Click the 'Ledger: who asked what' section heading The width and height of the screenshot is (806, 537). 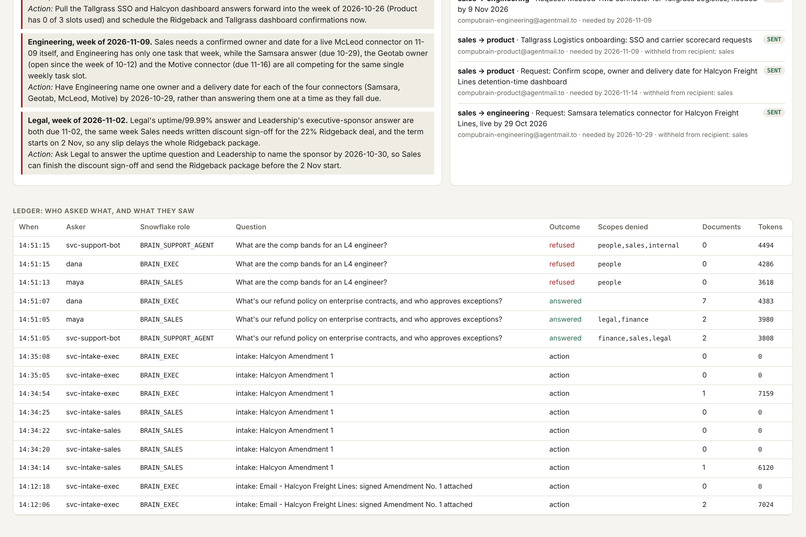[x=103, y=211]
